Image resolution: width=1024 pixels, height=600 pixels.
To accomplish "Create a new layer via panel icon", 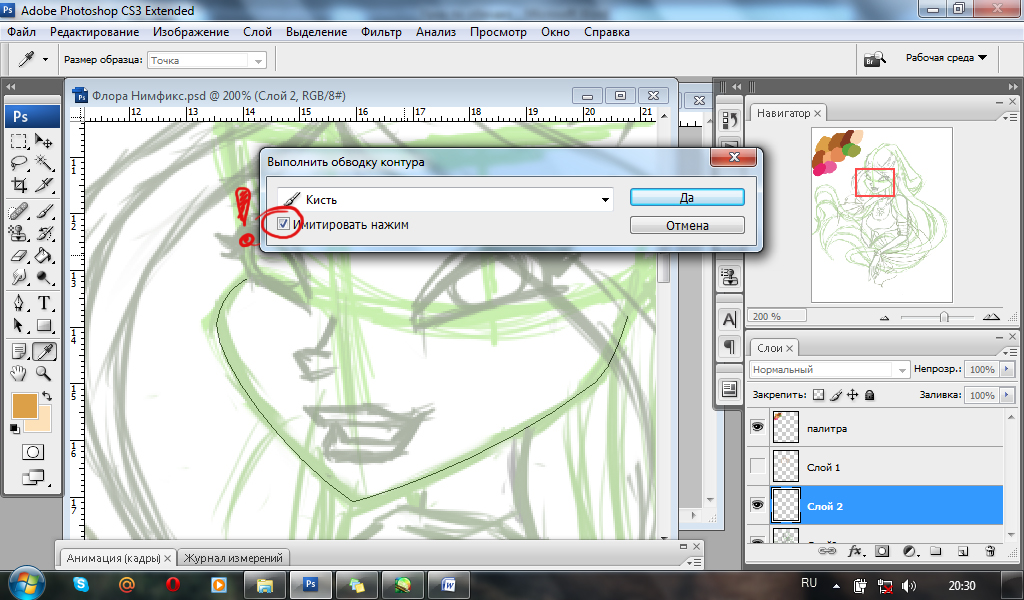I will 961,550.
